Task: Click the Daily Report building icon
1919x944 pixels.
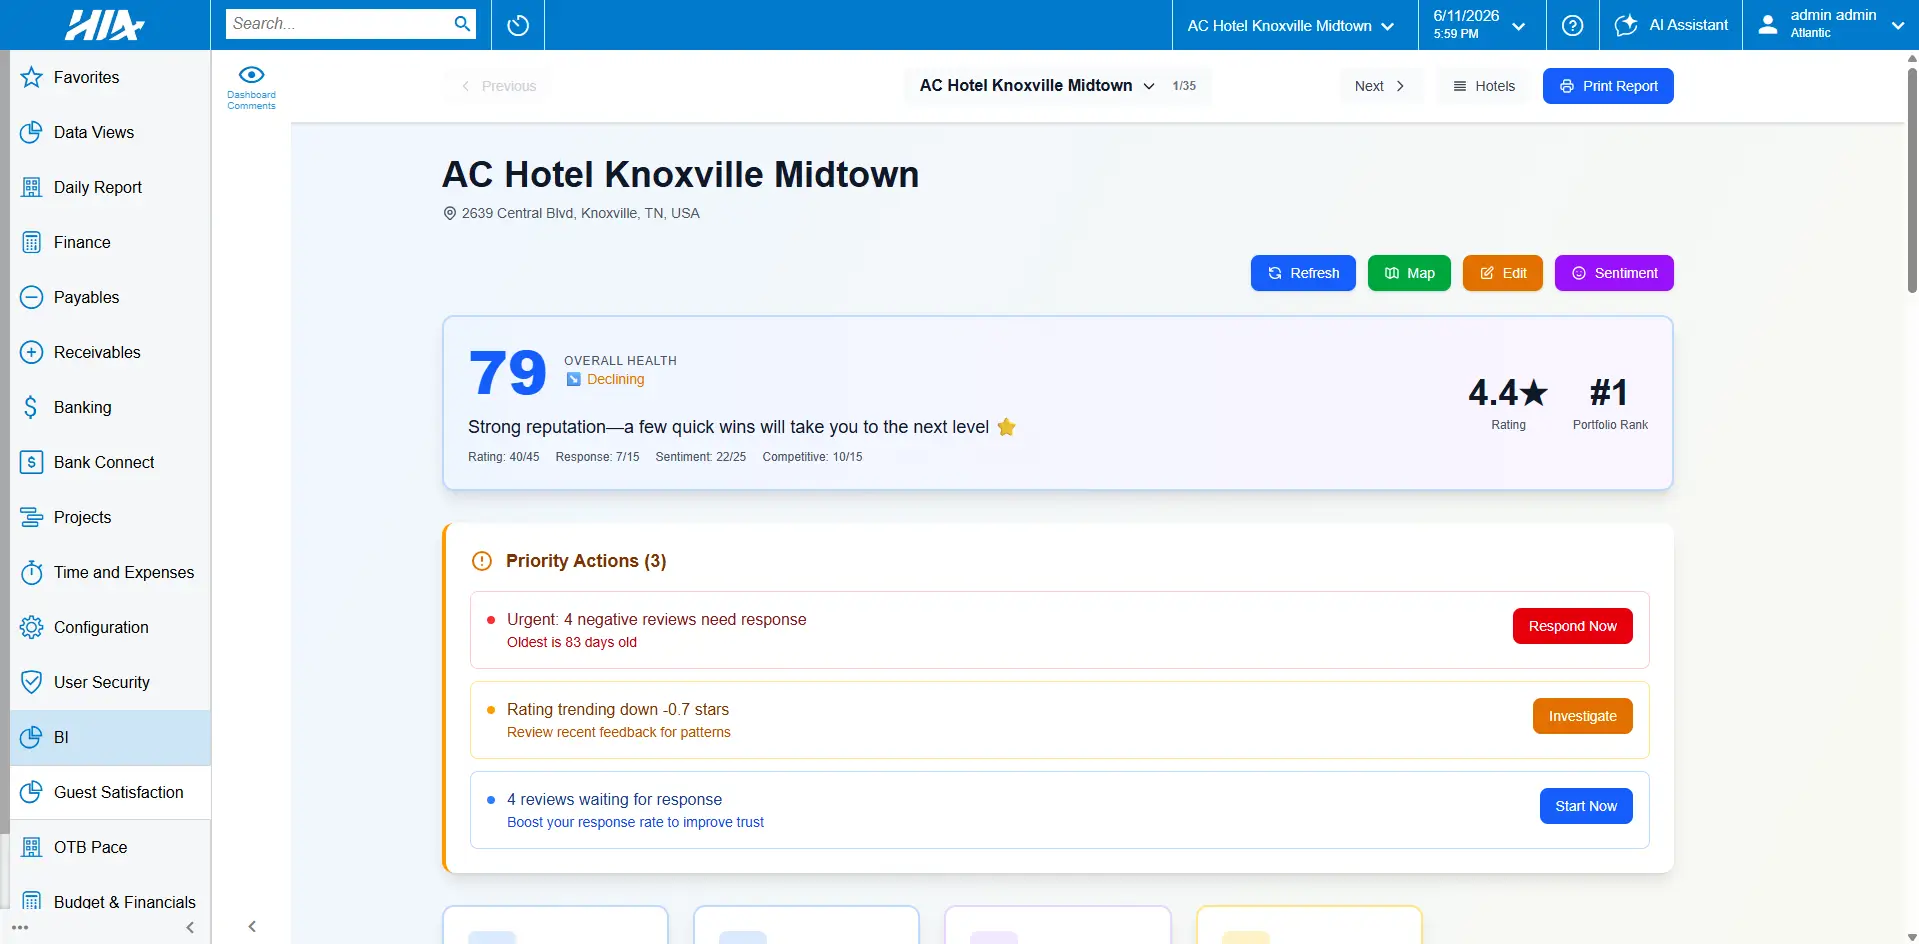Action: click(32, 187)
